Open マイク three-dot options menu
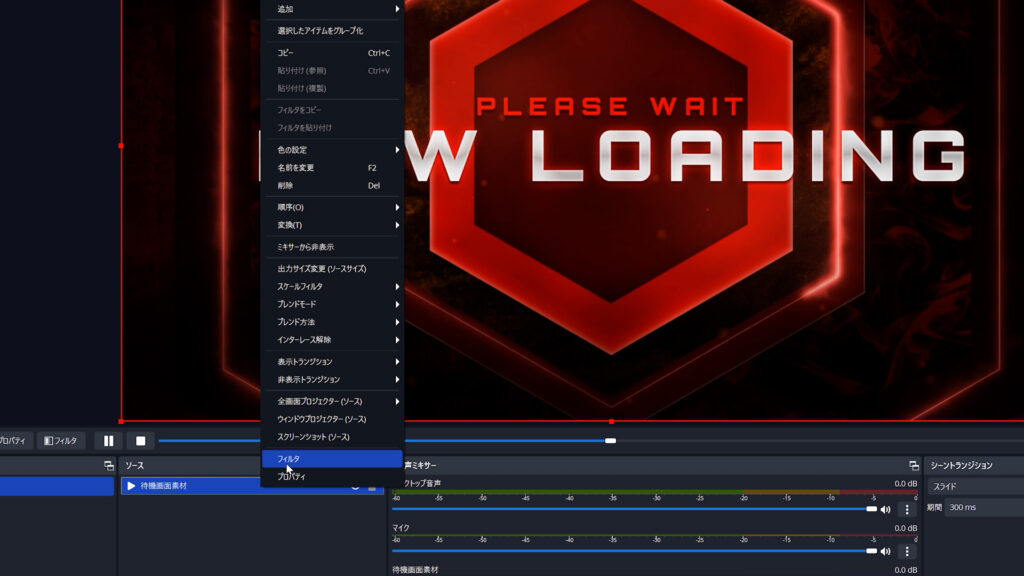Screen dimensions: 1024x576 pyautogui.click(x=907, y=551)
